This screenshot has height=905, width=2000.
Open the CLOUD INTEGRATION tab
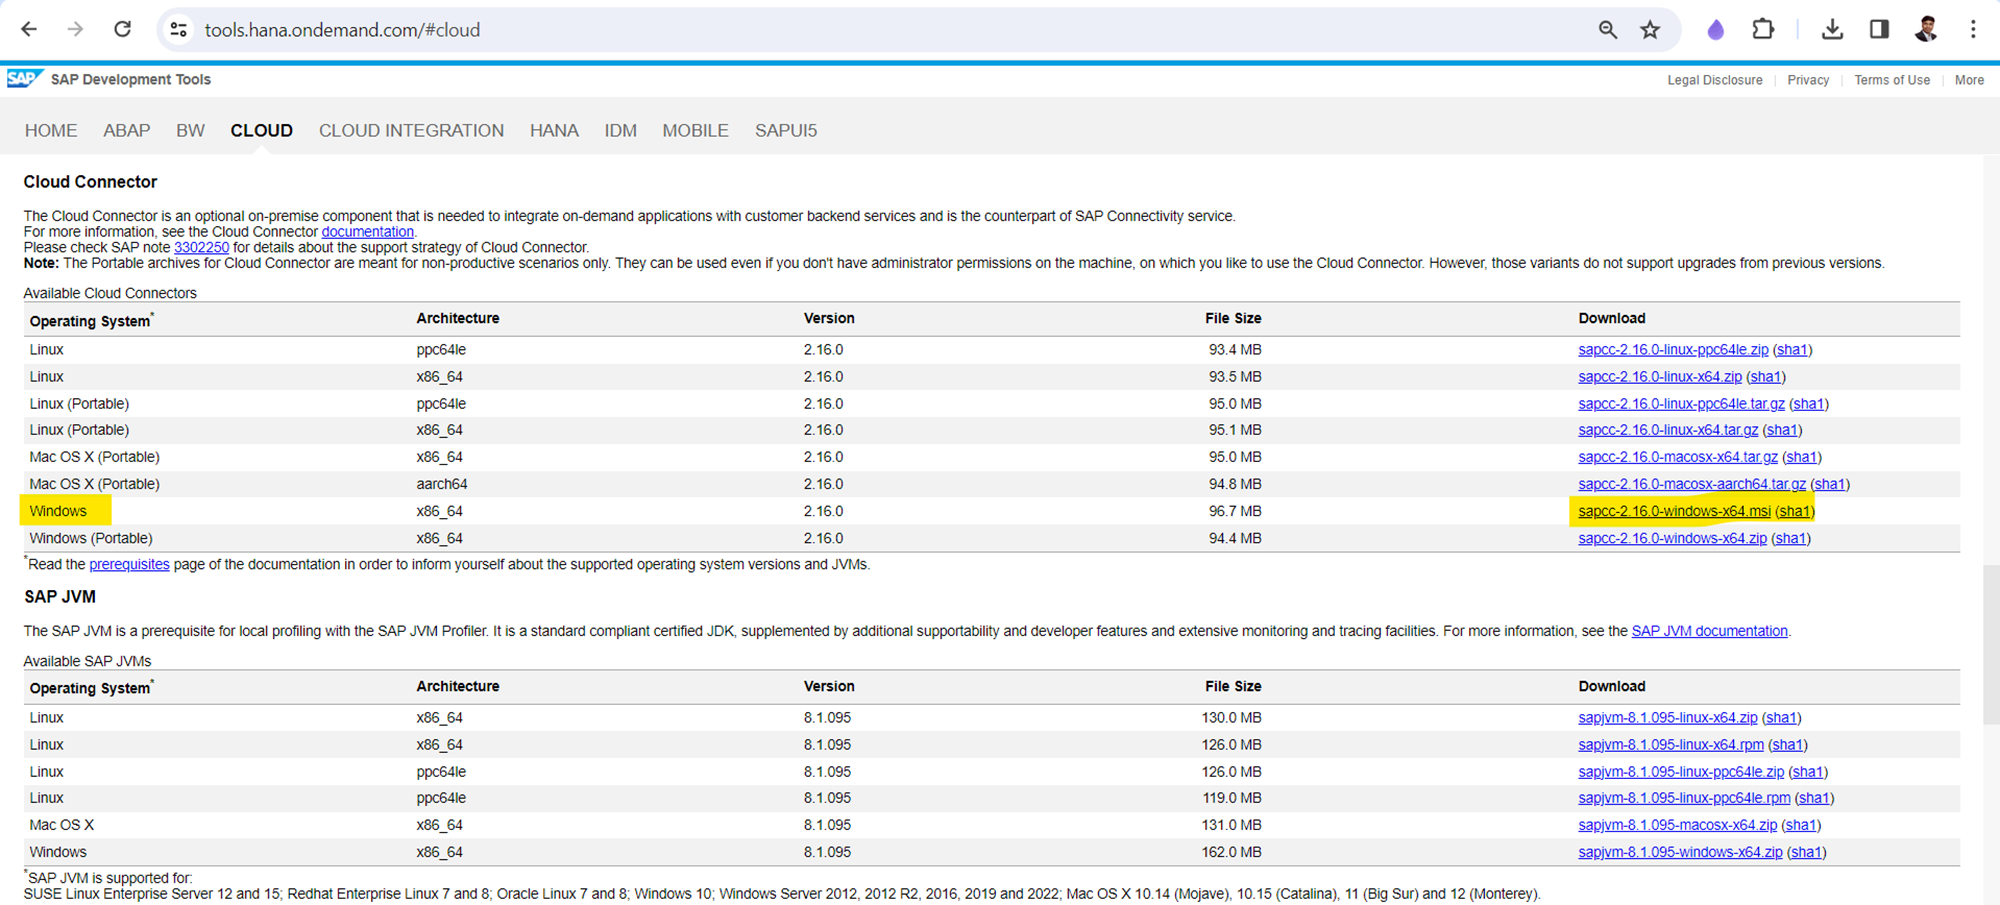click(411, 131)
